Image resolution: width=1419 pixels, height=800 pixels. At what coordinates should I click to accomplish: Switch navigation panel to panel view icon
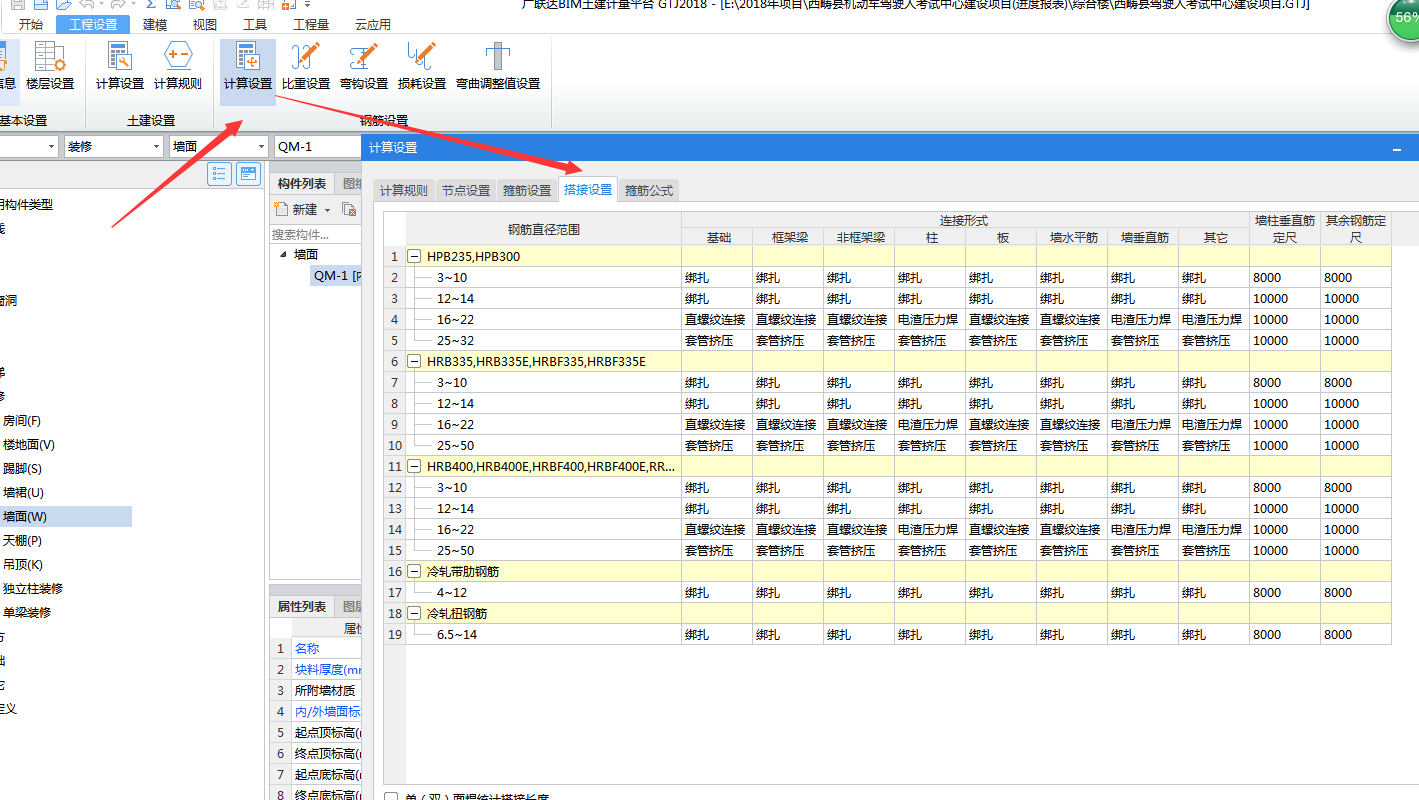248,174
